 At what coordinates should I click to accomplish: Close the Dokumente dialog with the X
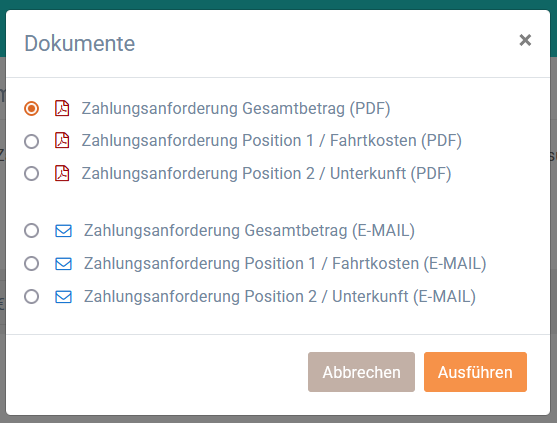525,40
